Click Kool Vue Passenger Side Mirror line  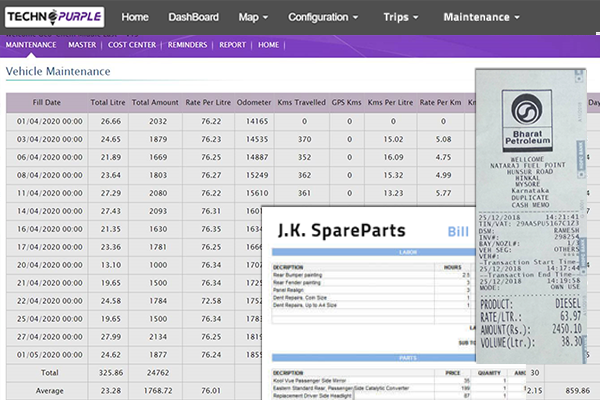click(309, 381)
